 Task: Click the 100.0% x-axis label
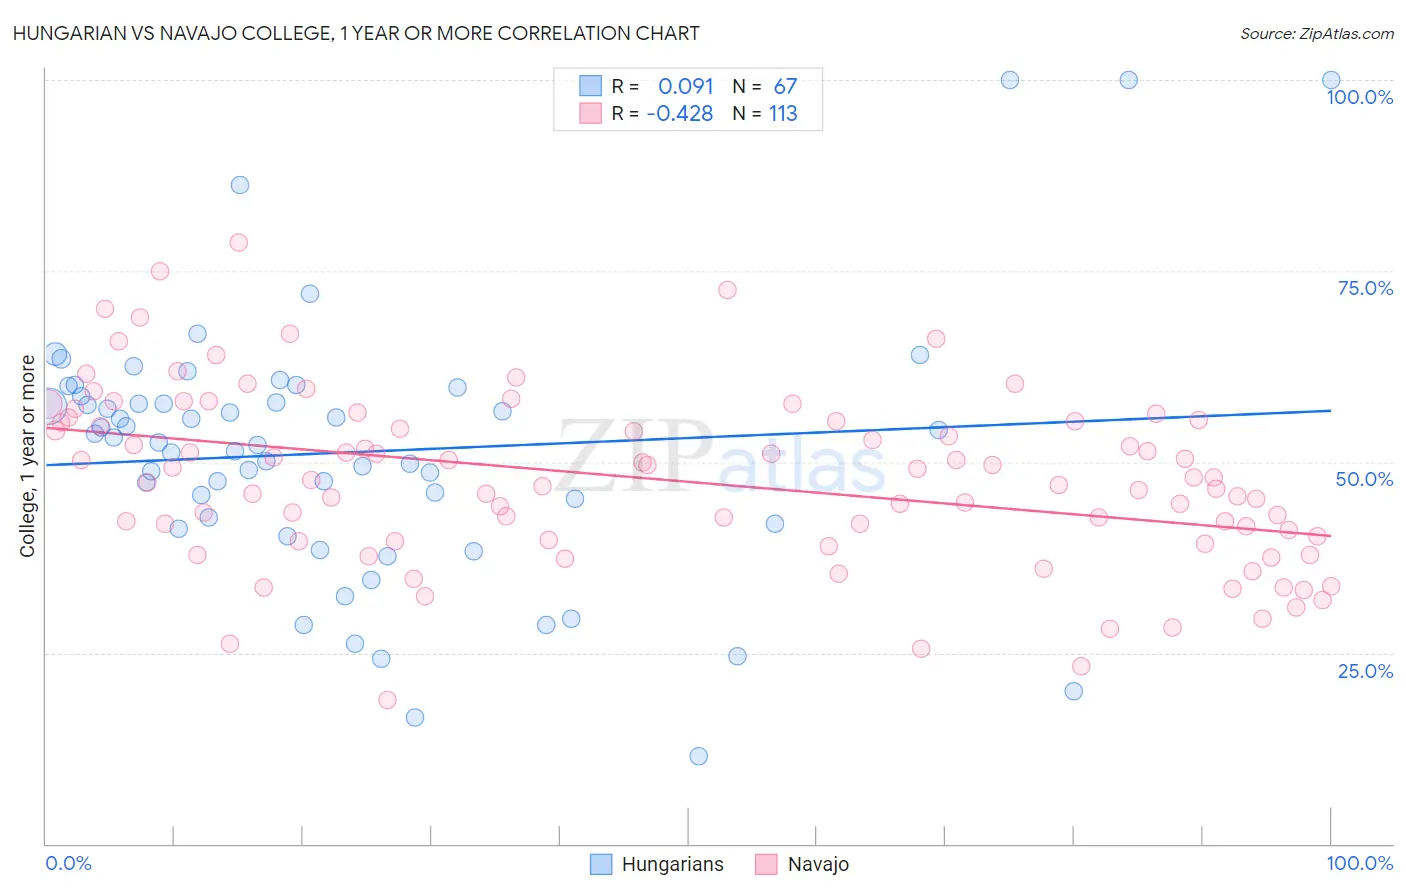(x=1360, y=863)
